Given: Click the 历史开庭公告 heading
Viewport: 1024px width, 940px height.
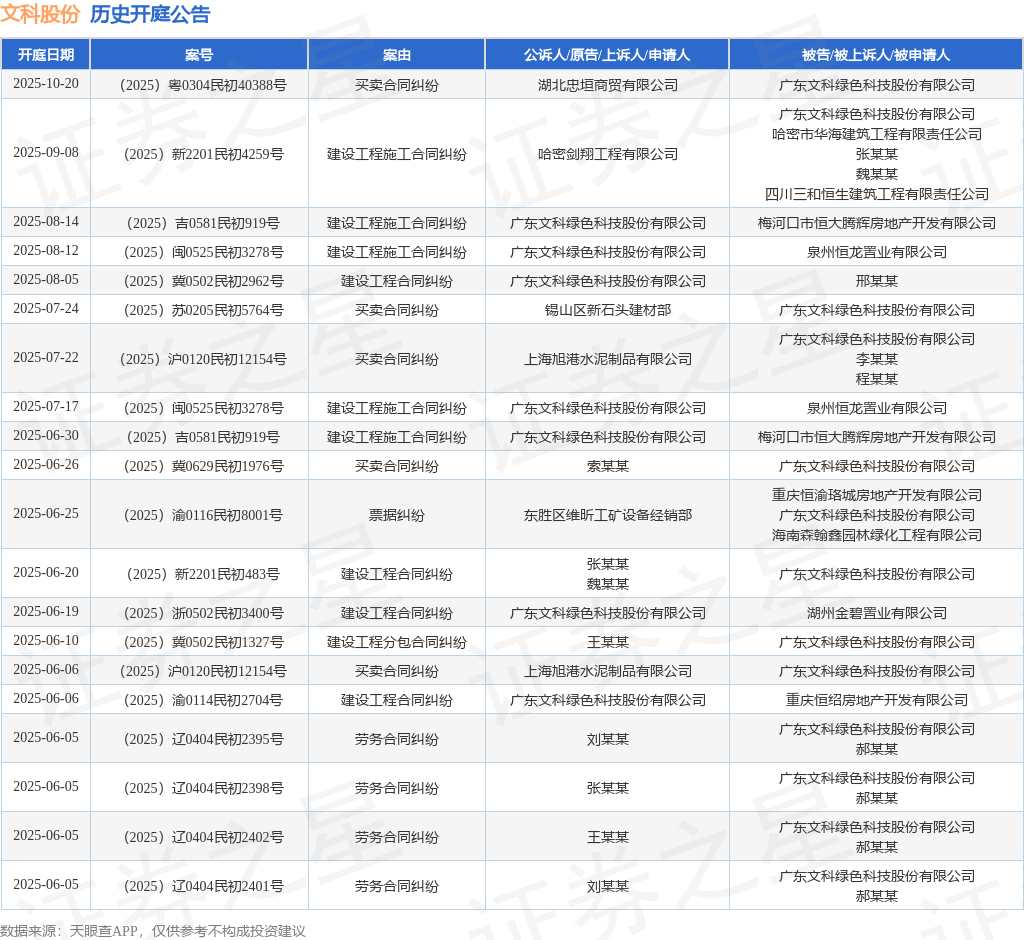Looking at the screenshot, I should pyautogui.click(x=150, y=14).
